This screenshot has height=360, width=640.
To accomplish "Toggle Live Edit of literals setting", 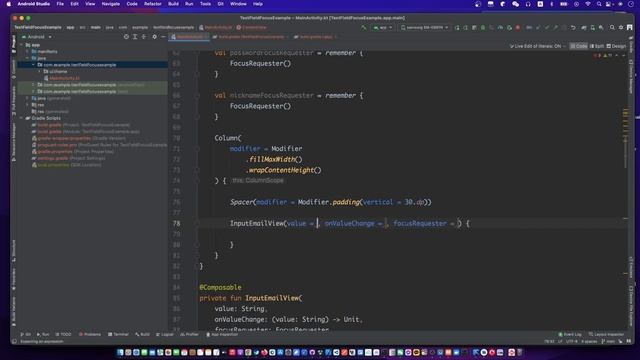I will point(537,46).
